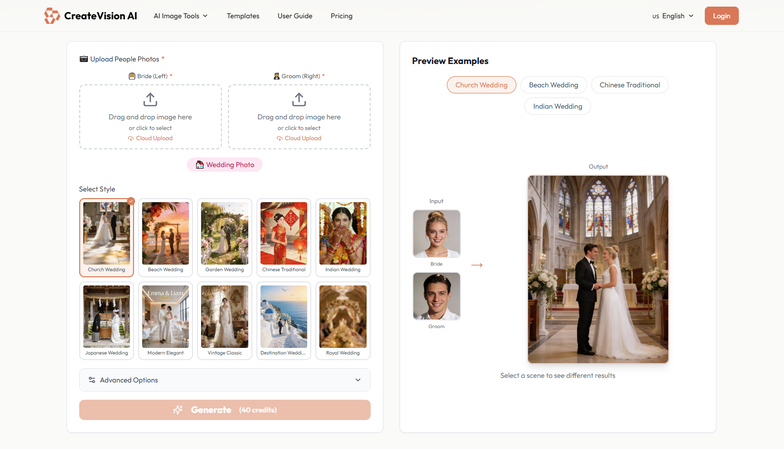Screen dimensions: 784x450
Task: Click the CreateVision AI brand name
Action: click(100, 16)
